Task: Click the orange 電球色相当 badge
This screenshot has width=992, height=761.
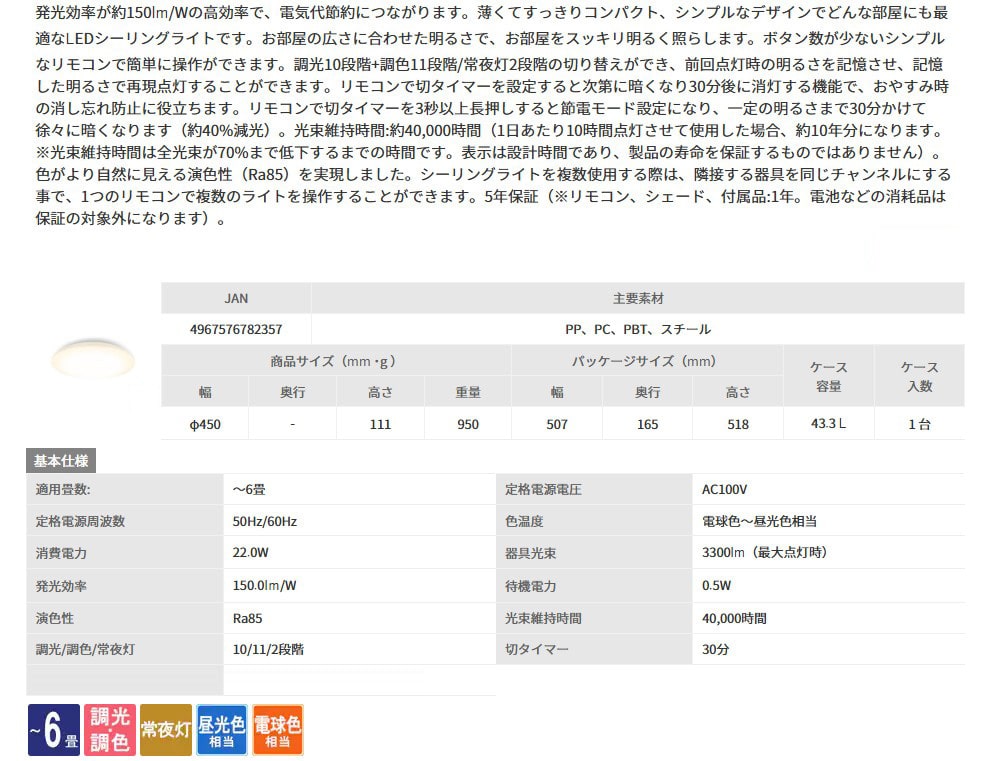Action: pos(277,730)
